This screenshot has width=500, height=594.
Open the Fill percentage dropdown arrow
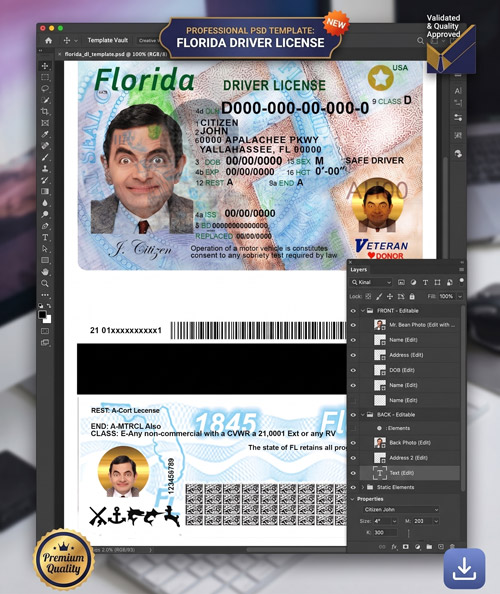[x=460, y=296]
